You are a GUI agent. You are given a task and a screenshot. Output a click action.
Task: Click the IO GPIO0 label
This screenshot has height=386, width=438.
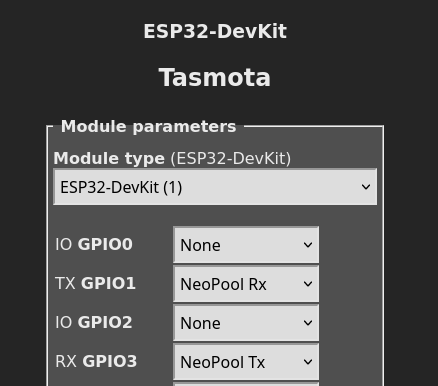[94, 244]
